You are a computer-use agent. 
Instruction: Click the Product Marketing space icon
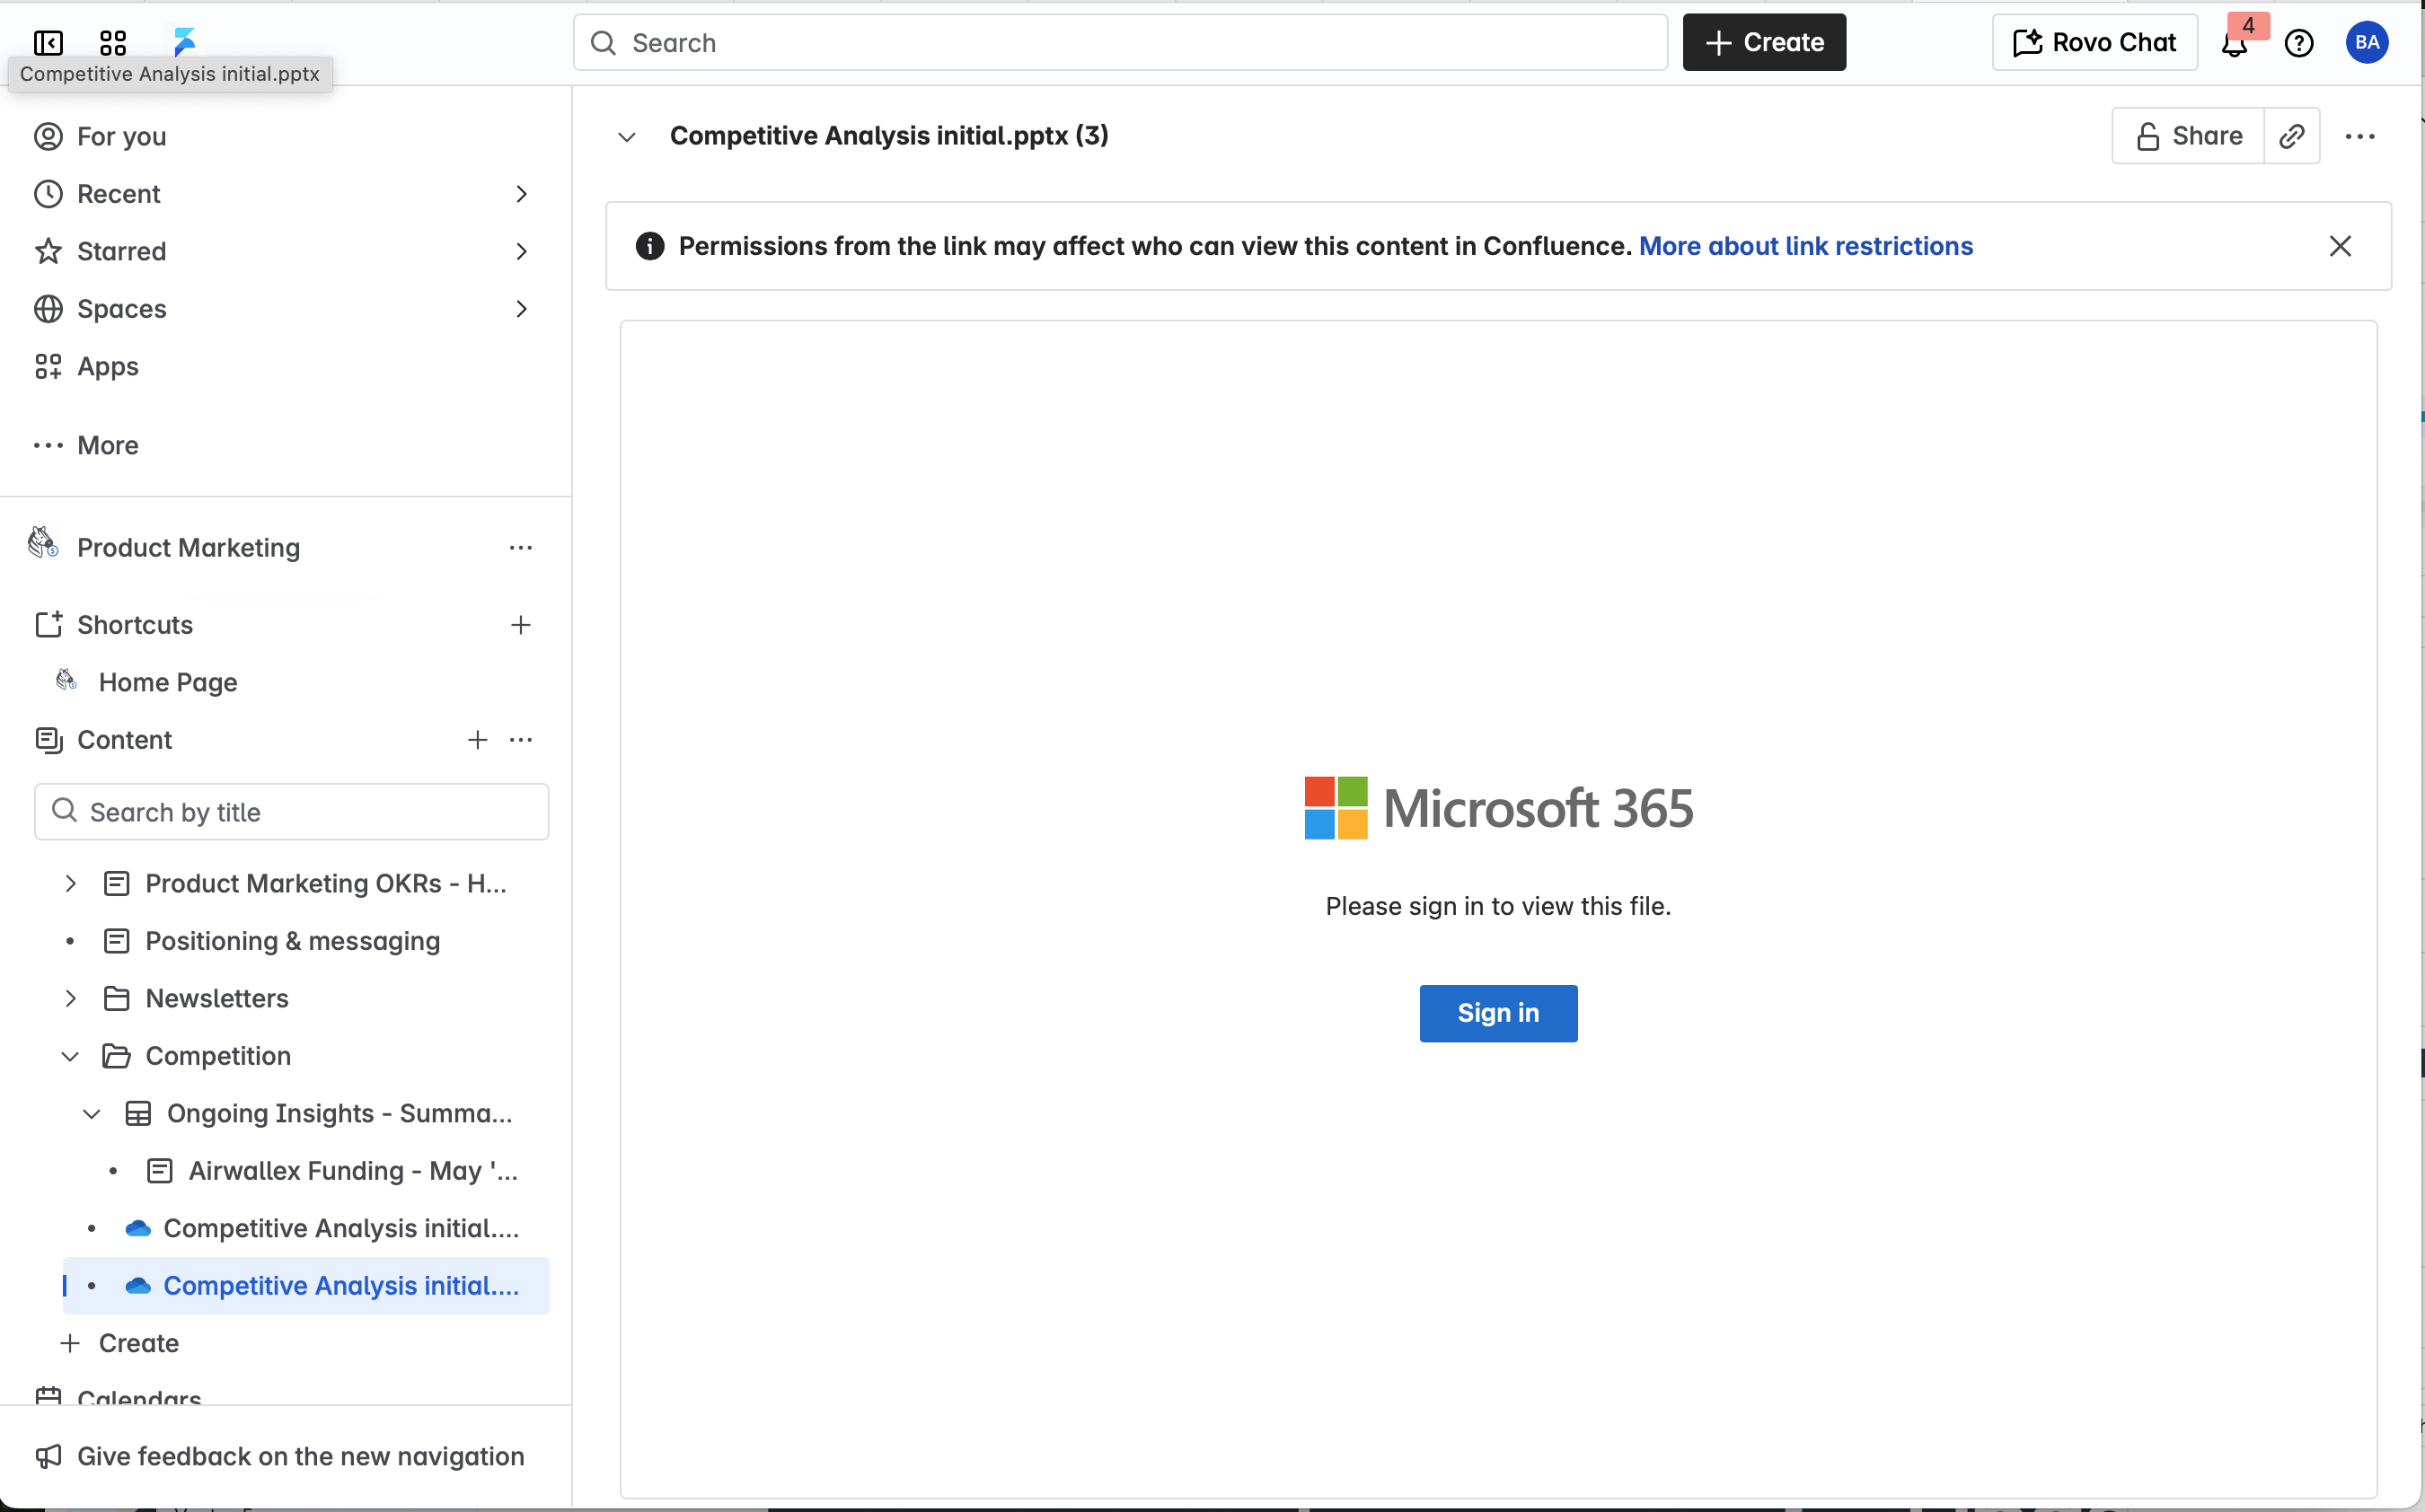point(43,544)
